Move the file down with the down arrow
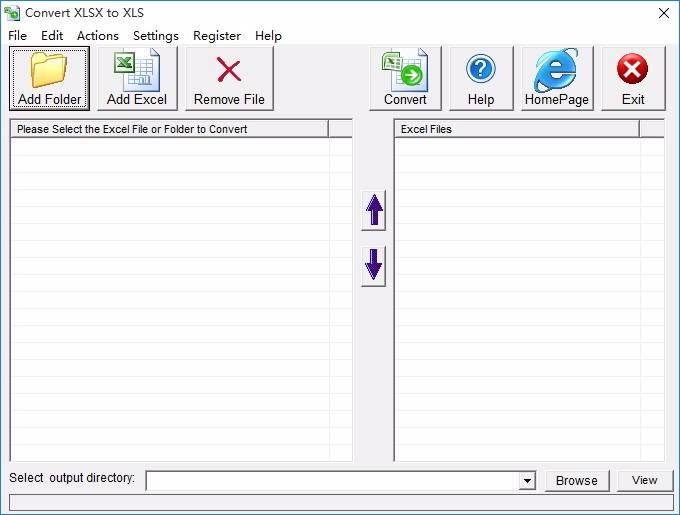Viewport: 680px width, 515px height. coord(373,266)
